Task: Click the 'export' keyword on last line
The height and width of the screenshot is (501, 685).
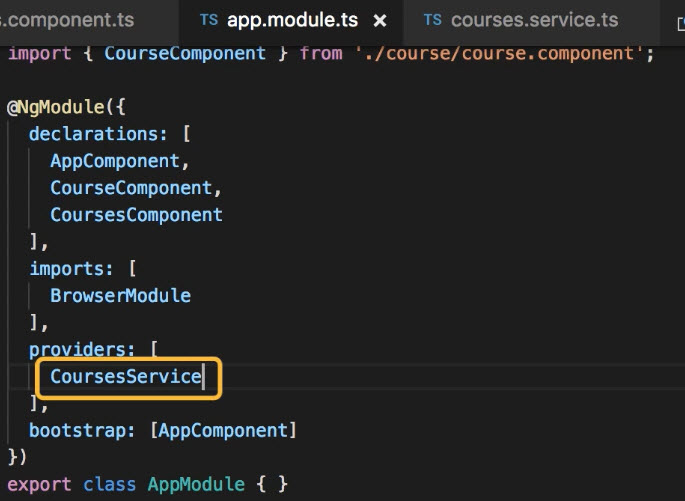Action: click(40, 485)
